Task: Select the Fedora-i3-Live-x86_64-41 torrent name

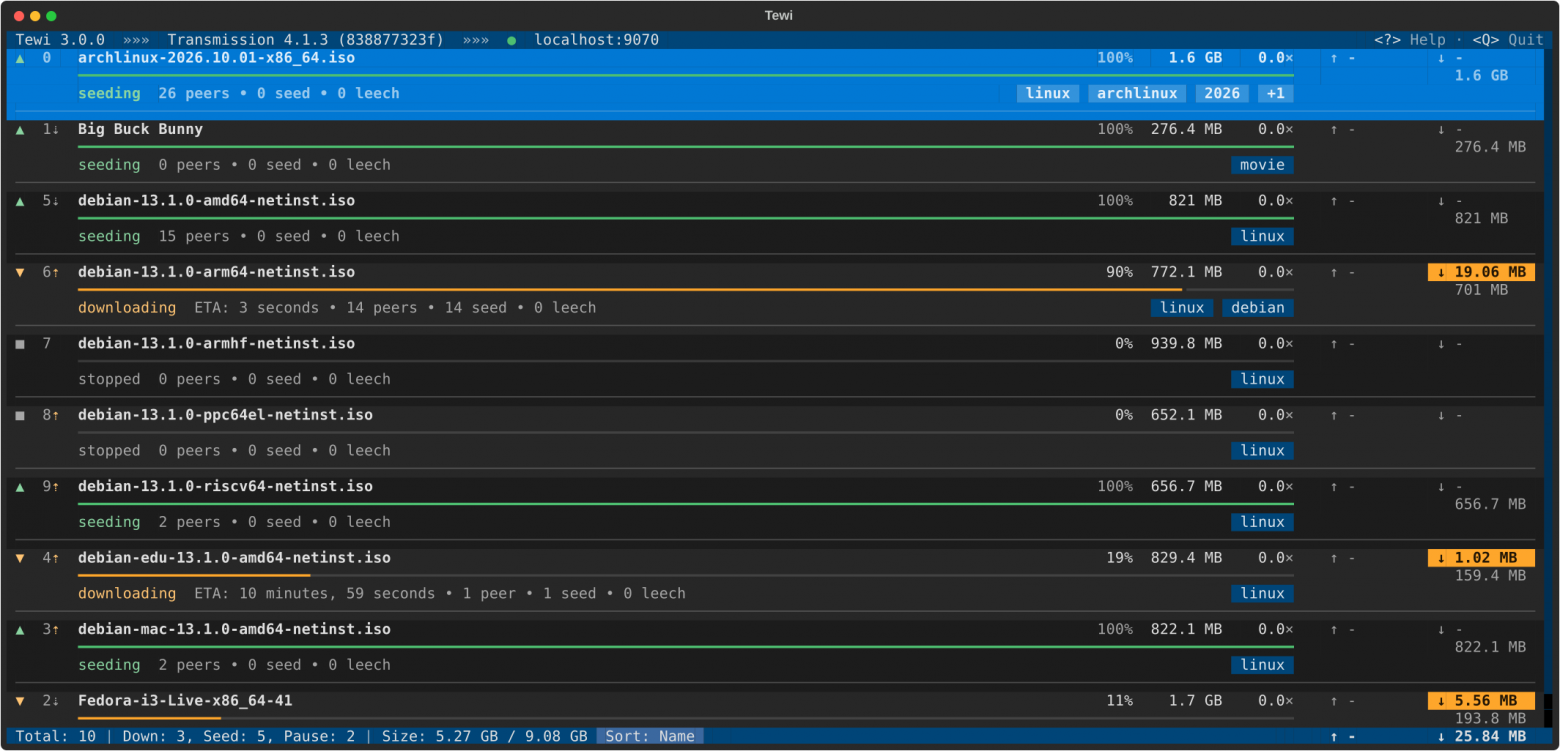Action: (185, 701)
